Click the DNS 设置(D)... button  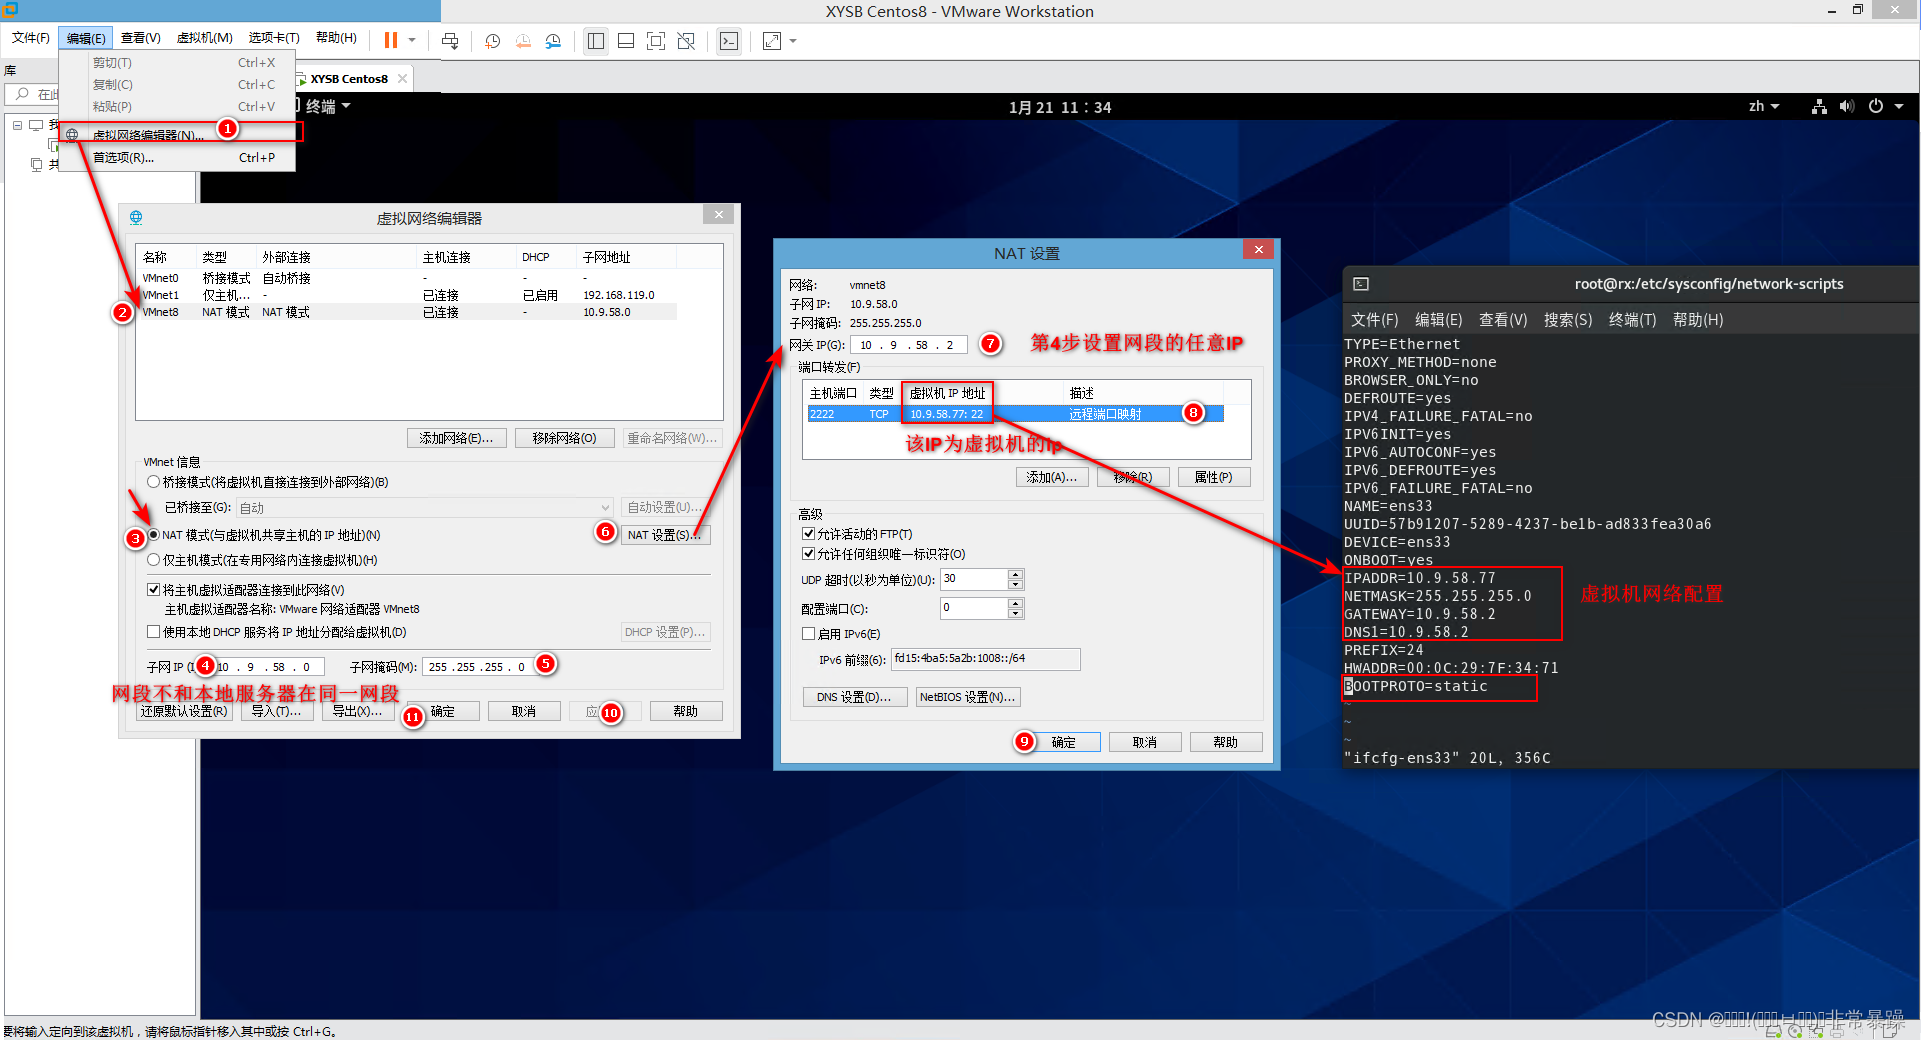click(854, 697)
